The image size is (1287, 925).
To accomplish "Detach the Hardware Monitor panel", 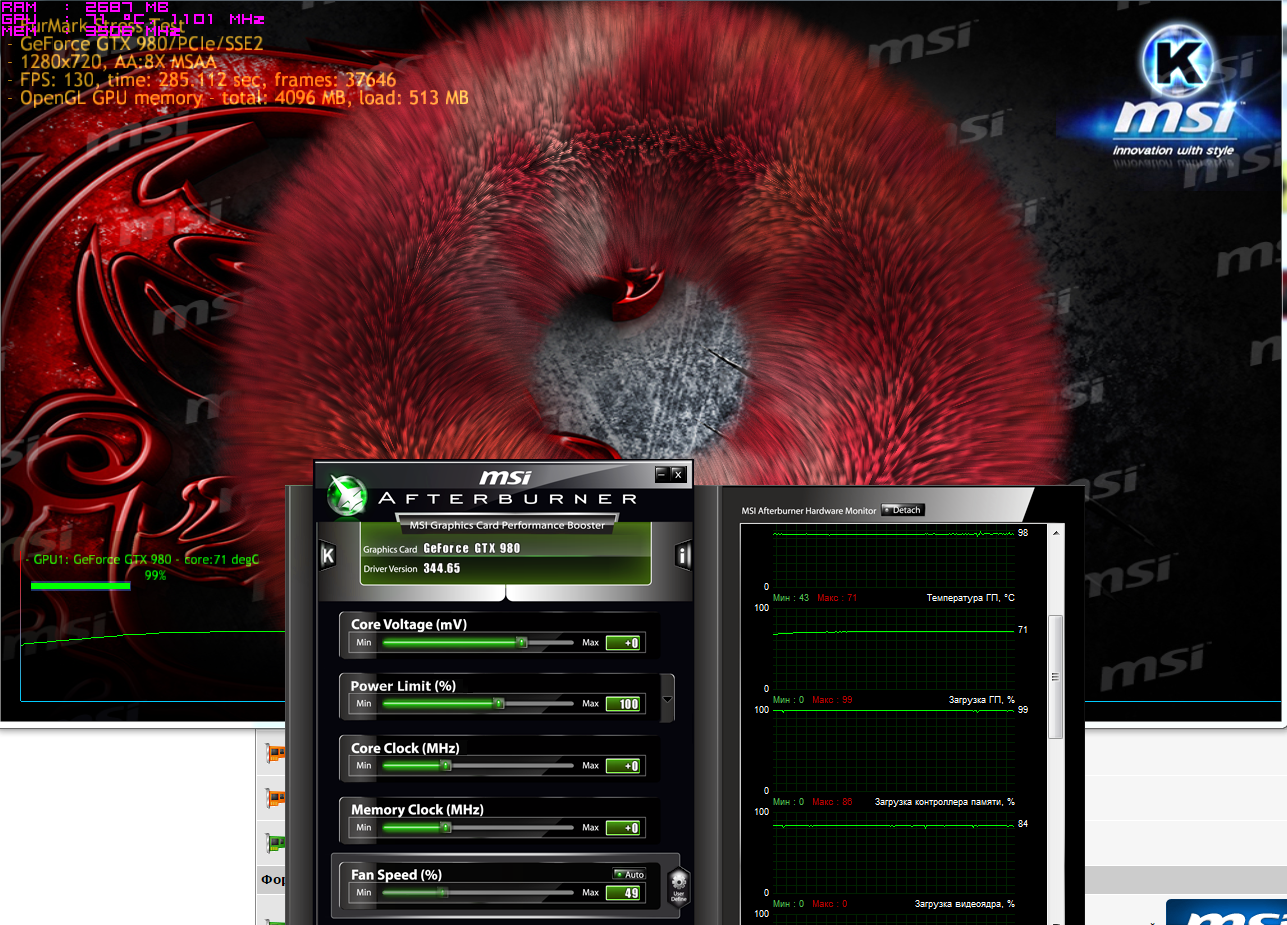I will pos(901,510).
